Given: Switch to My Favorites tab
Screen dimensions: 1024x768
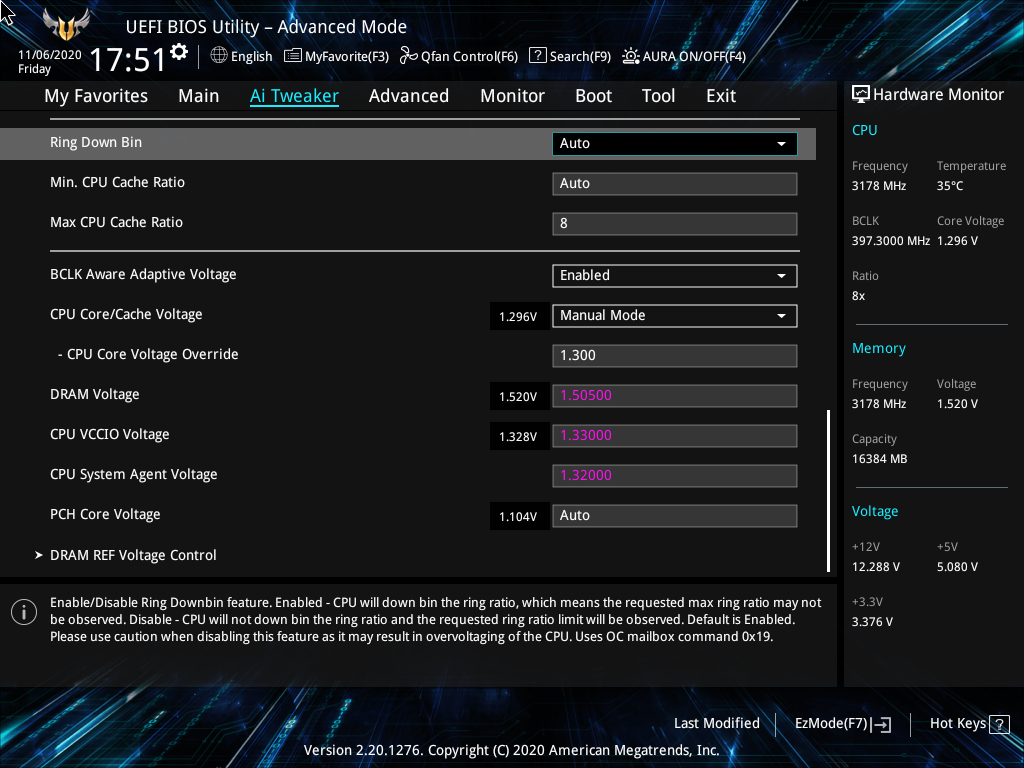Looking at the screenshot, I should coord(96,96).
